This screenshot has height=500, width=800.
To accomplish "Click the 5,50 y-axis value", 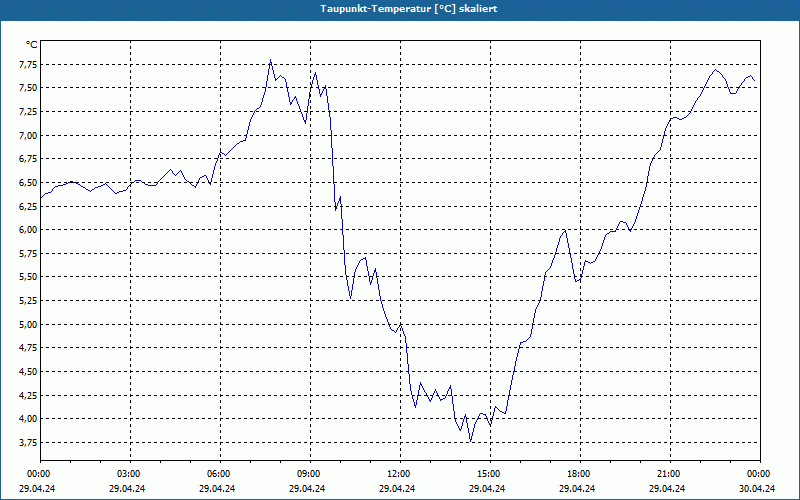I will pos(29,277).
